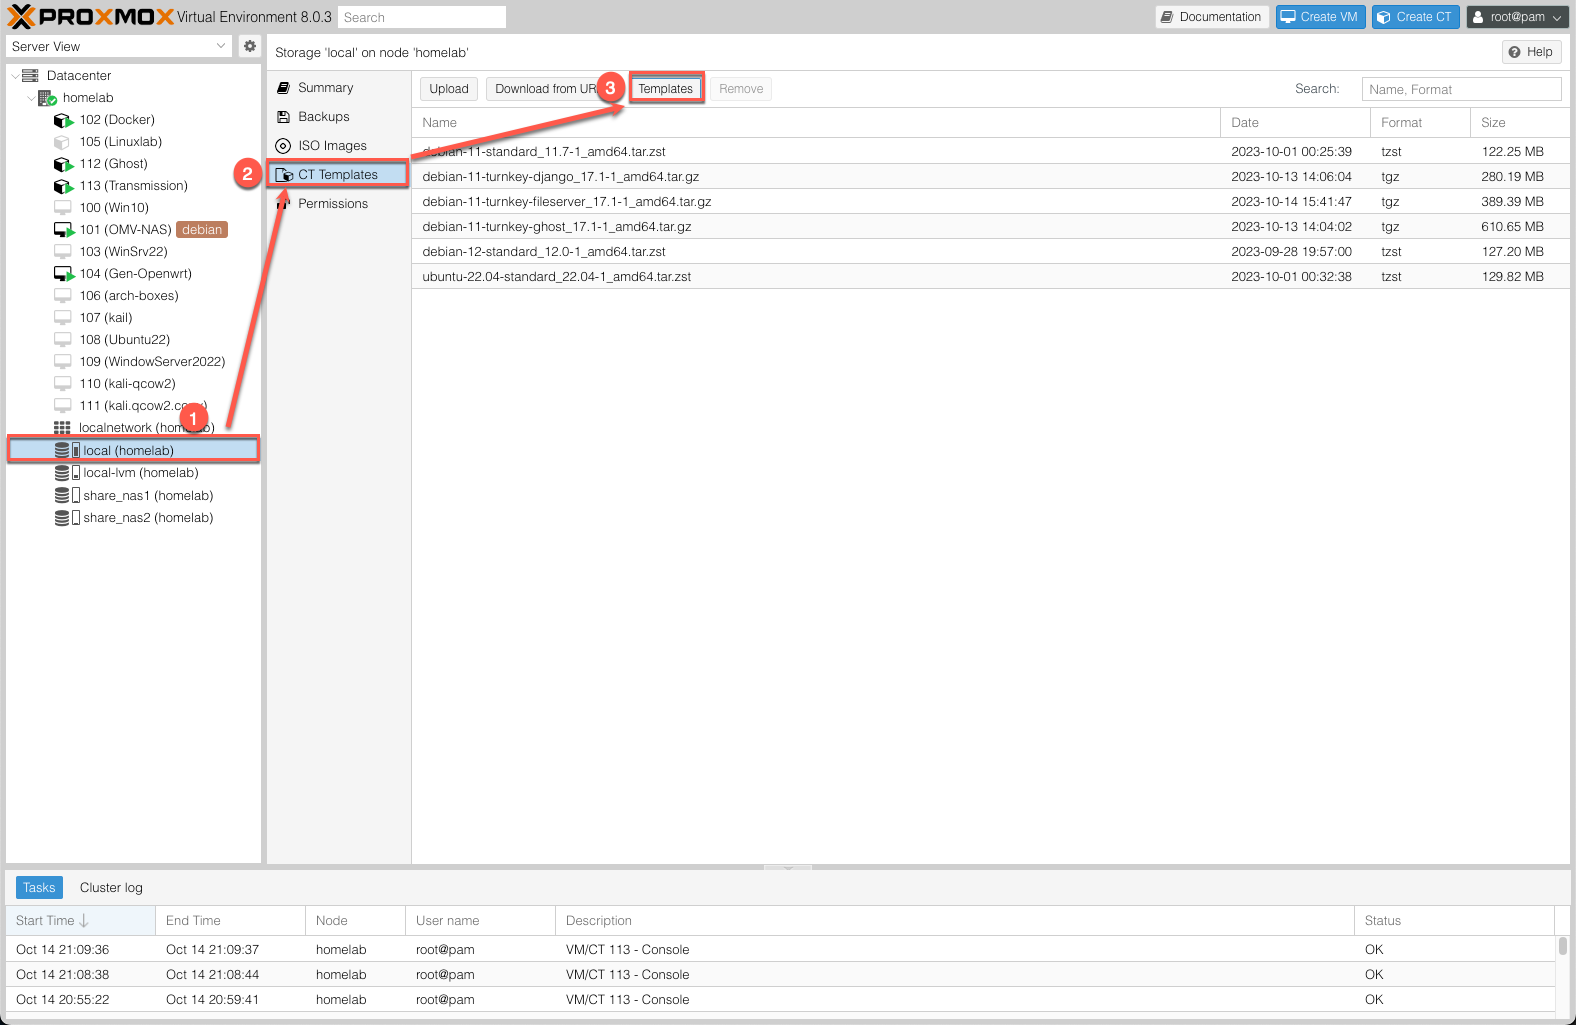Collapse the Datacenter tree node

[x=14, y=76]
